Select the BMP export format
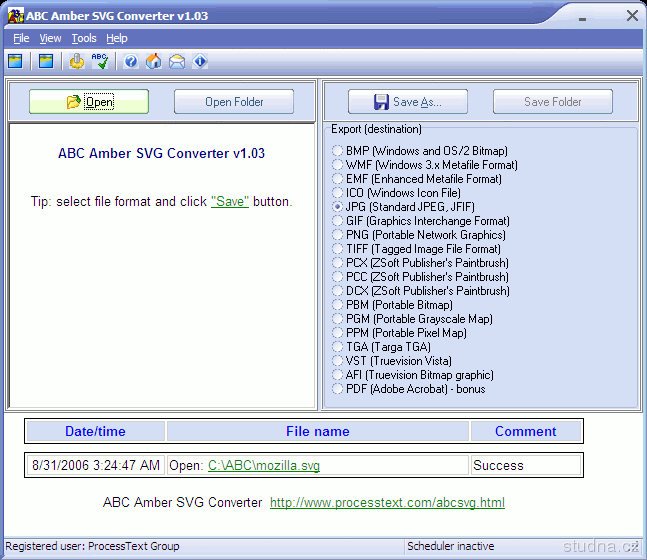 tap(420, 151)
